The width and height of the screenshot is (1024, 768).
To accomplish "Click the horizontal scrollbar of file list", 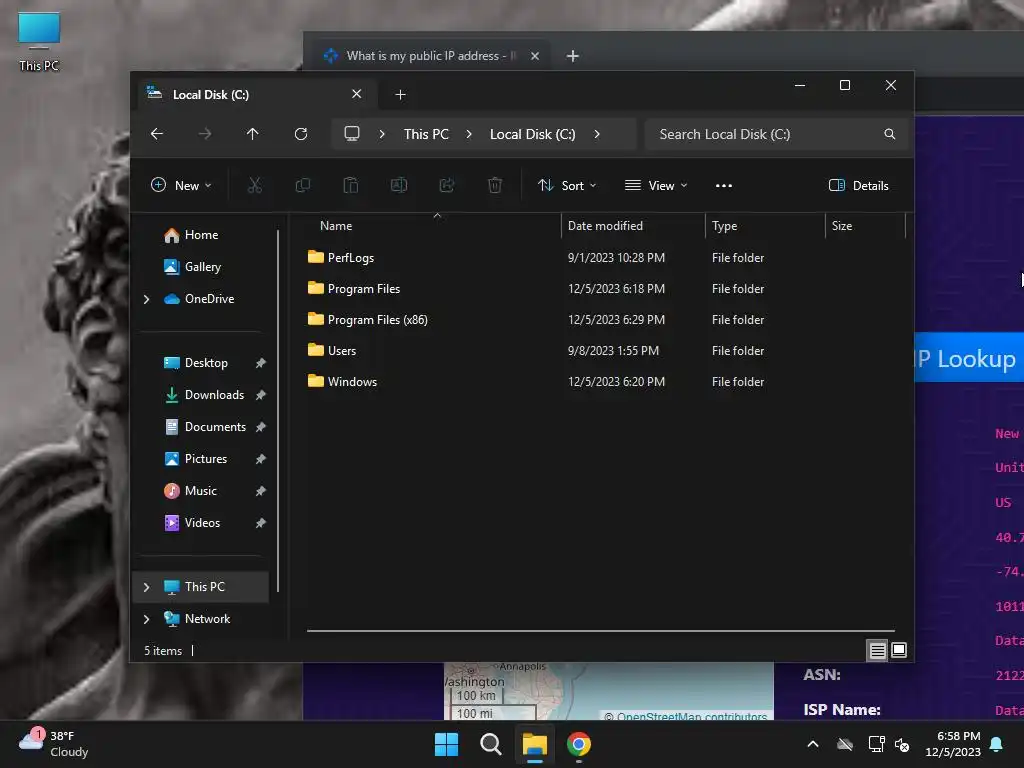I will [601, 631].
